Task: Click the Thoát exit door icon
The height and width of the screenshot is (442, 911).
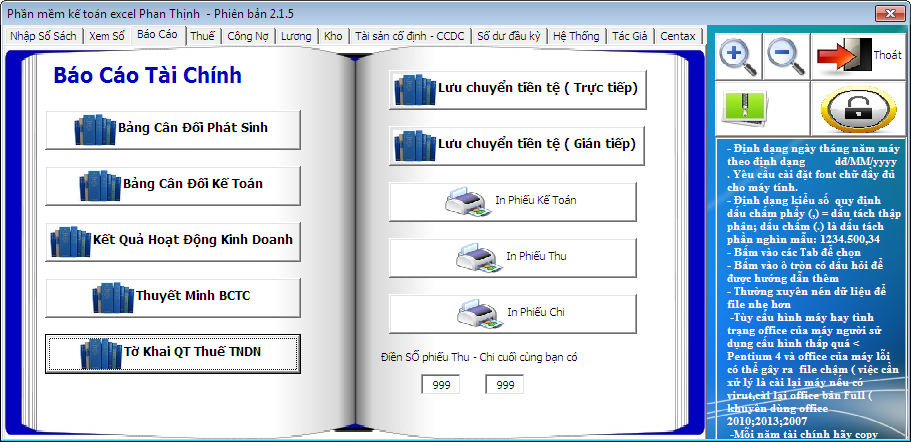Action: [x=859, y=56]
